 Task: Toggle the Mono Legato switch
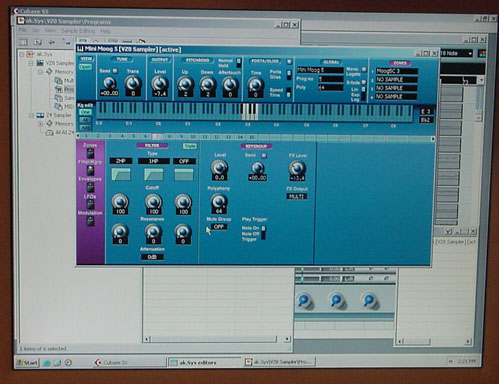tap(364, 69)
